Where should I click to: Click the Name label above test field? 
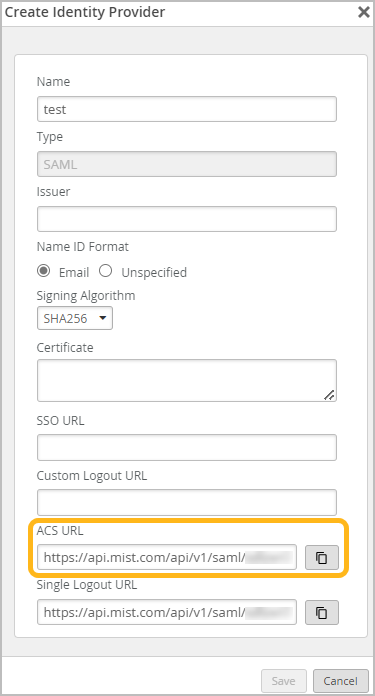click(x=53, y=82)
